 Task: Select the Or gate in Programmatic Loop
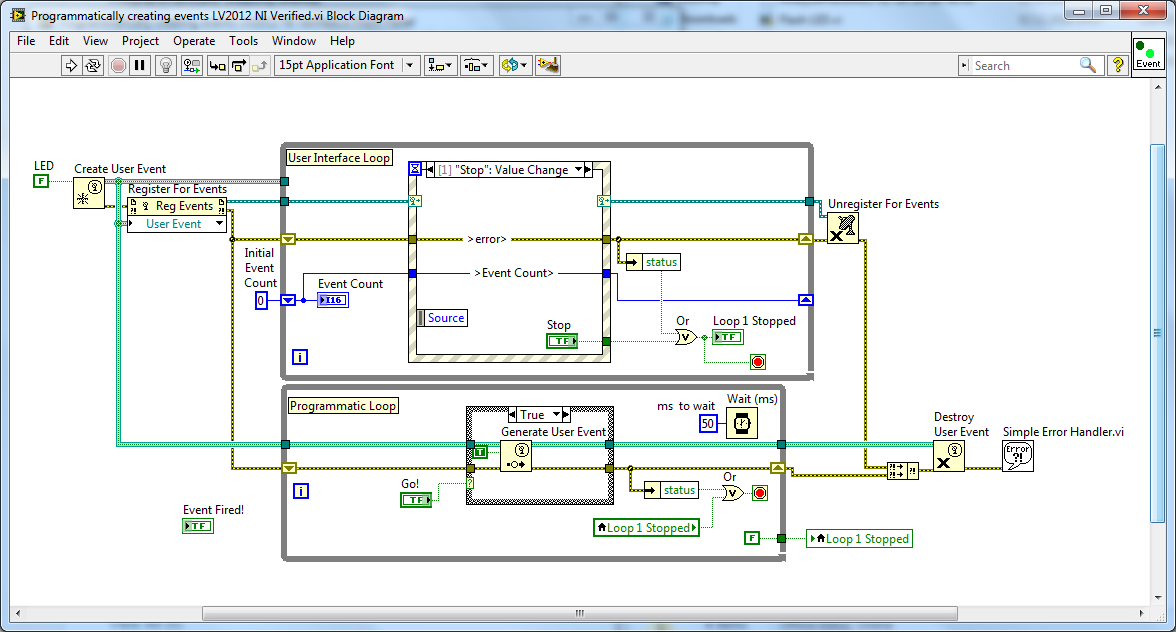pos(733,493)
